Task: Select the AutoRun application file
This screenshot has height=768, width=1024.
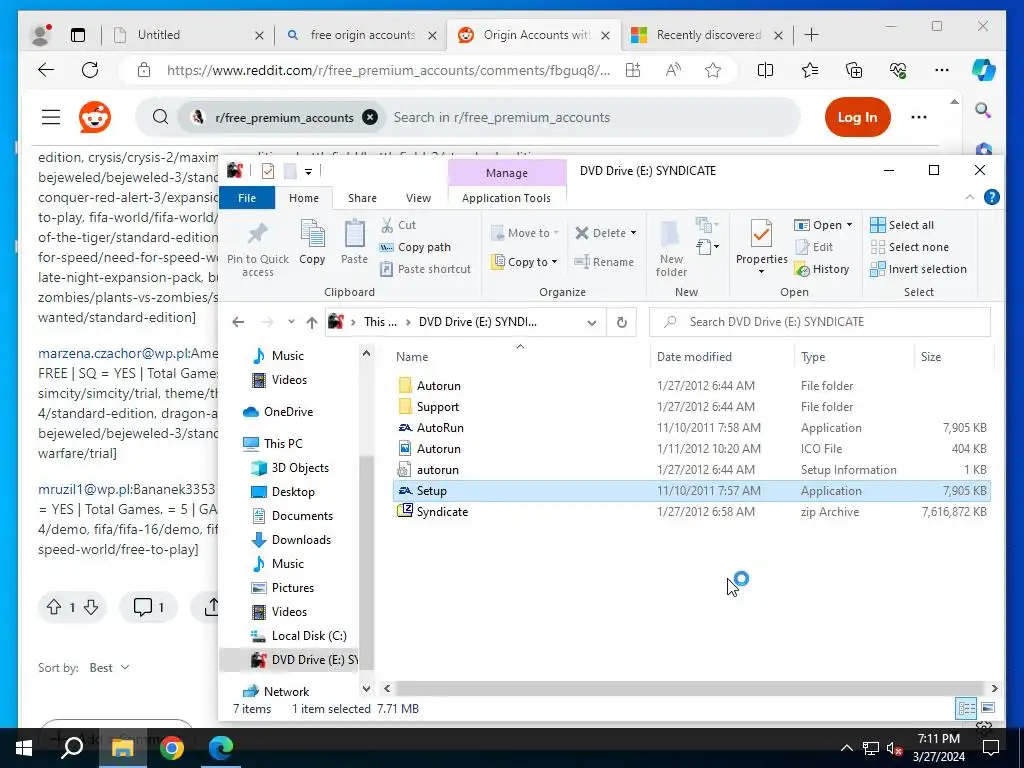Action: [692, 428]
